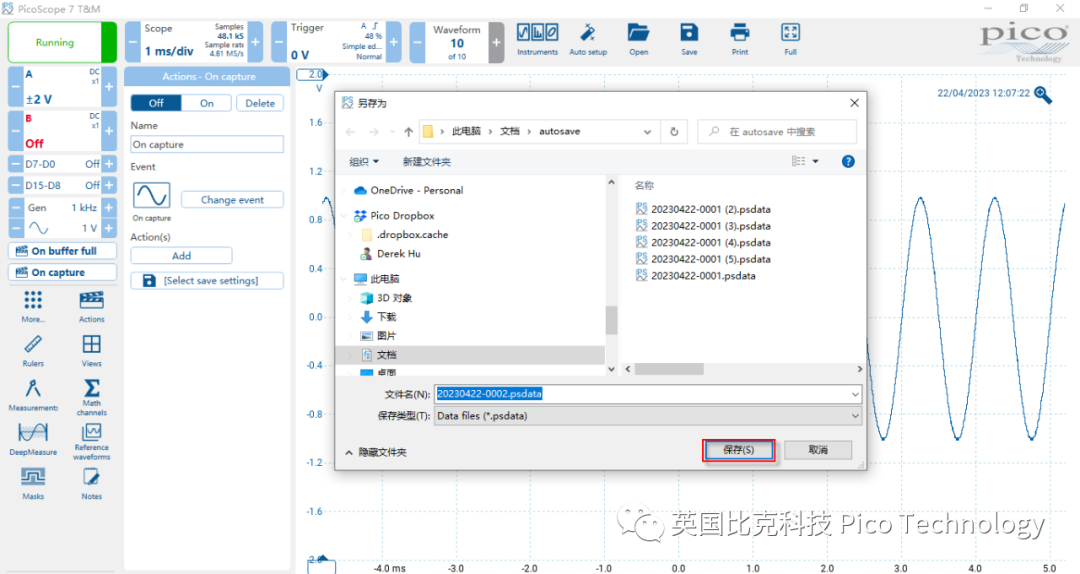This screenshot has width=1080, height=574.
Task: Open Reference waveforms icon
Action: coord(92,431)
